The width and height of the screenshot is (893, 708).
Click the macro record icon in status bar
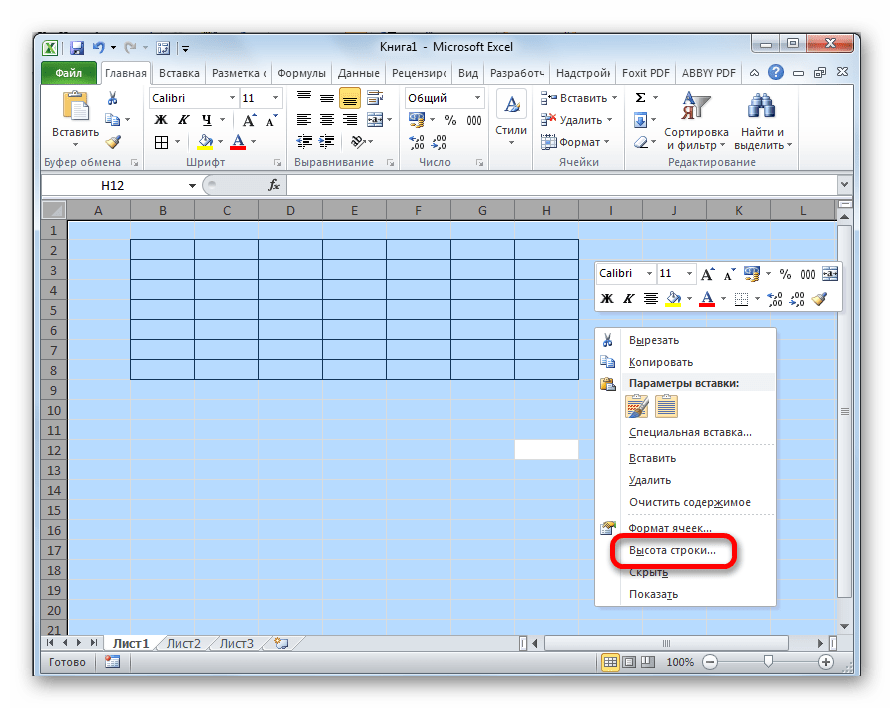(112, 661)
